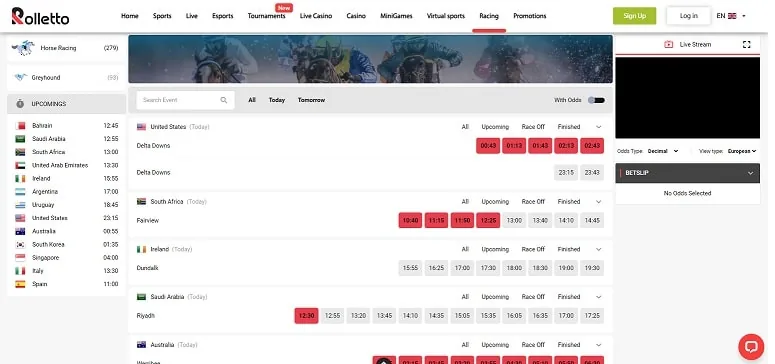Open the live chat bubble
This screenshot has height=364, width=775.
pos(751,346)
